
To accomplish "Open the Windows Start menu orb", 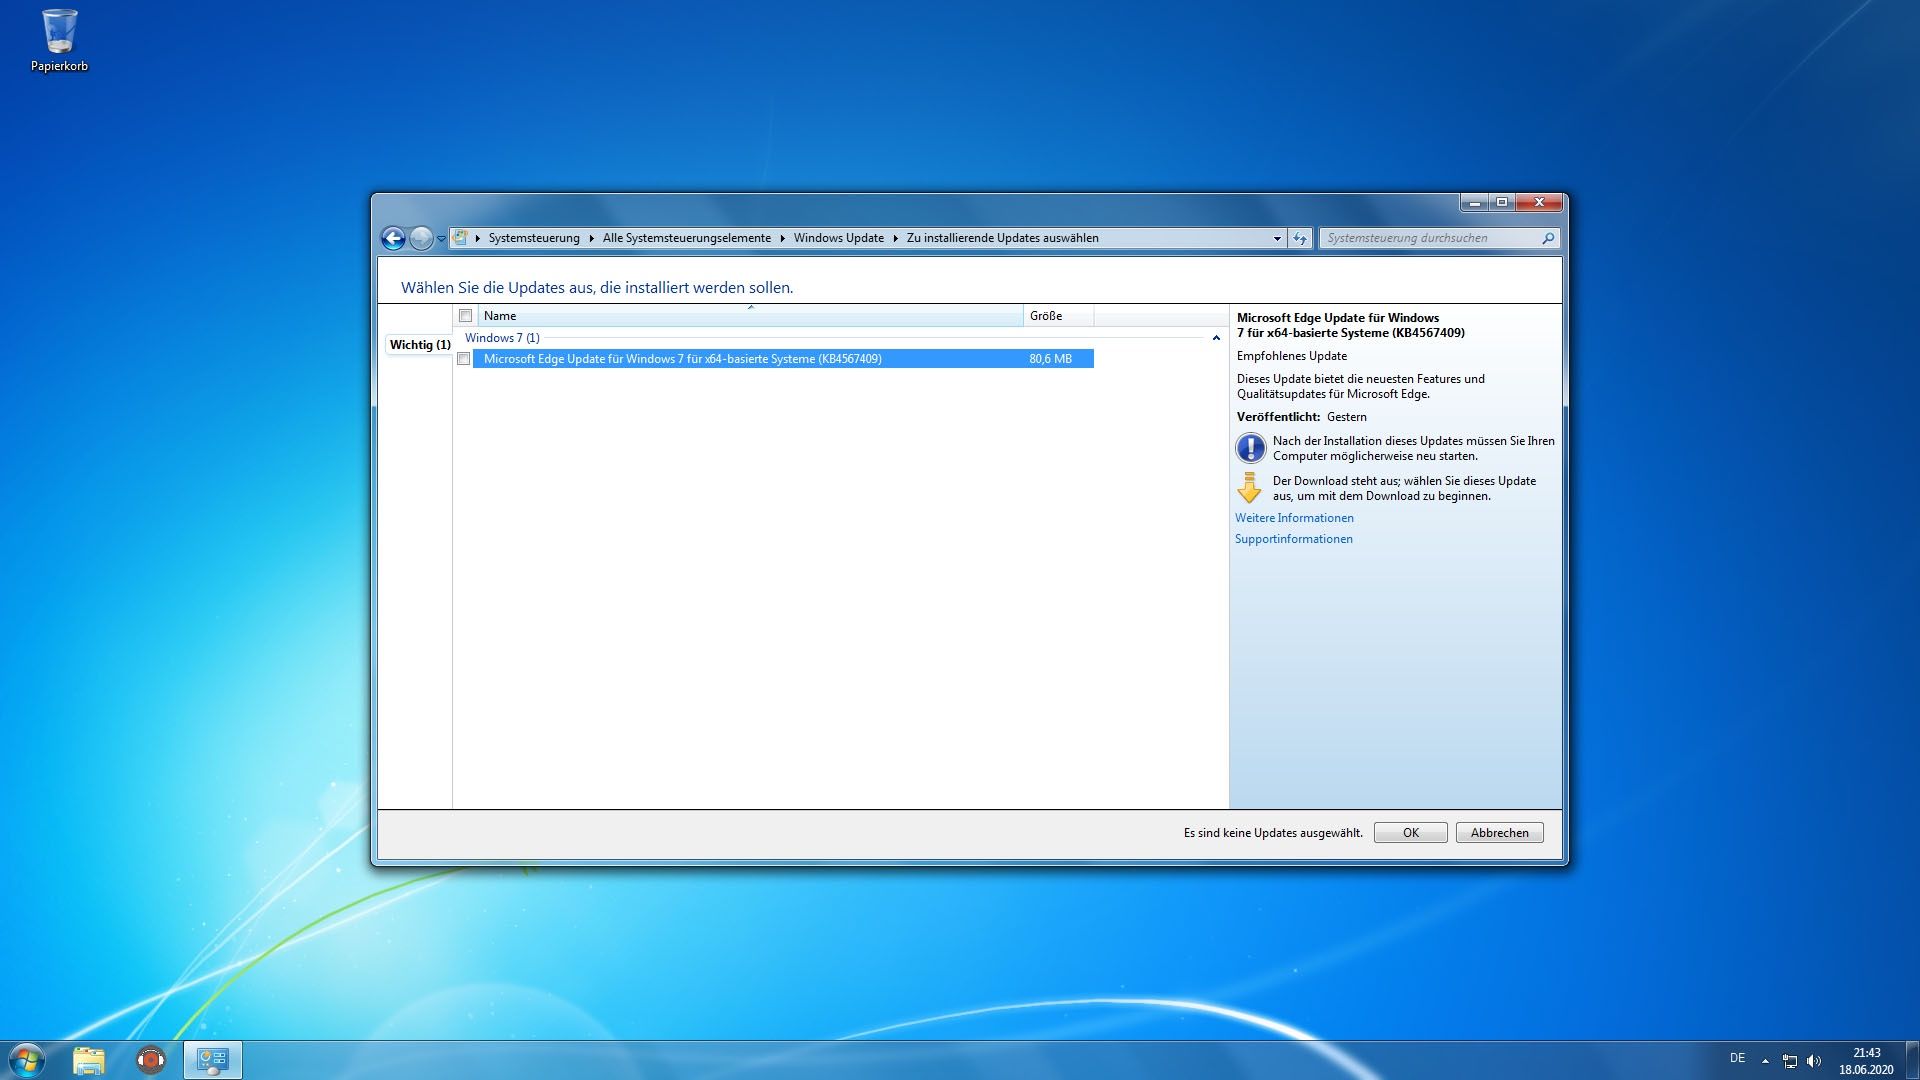I will tap(27, 1060).
